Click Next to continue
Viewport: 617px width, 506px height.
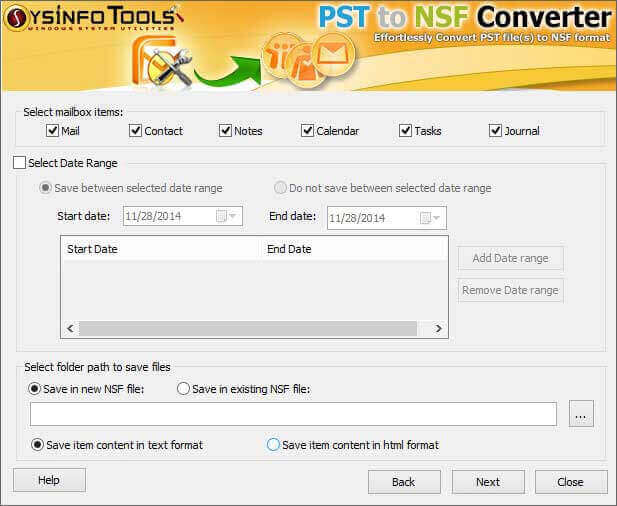[488, 482]
